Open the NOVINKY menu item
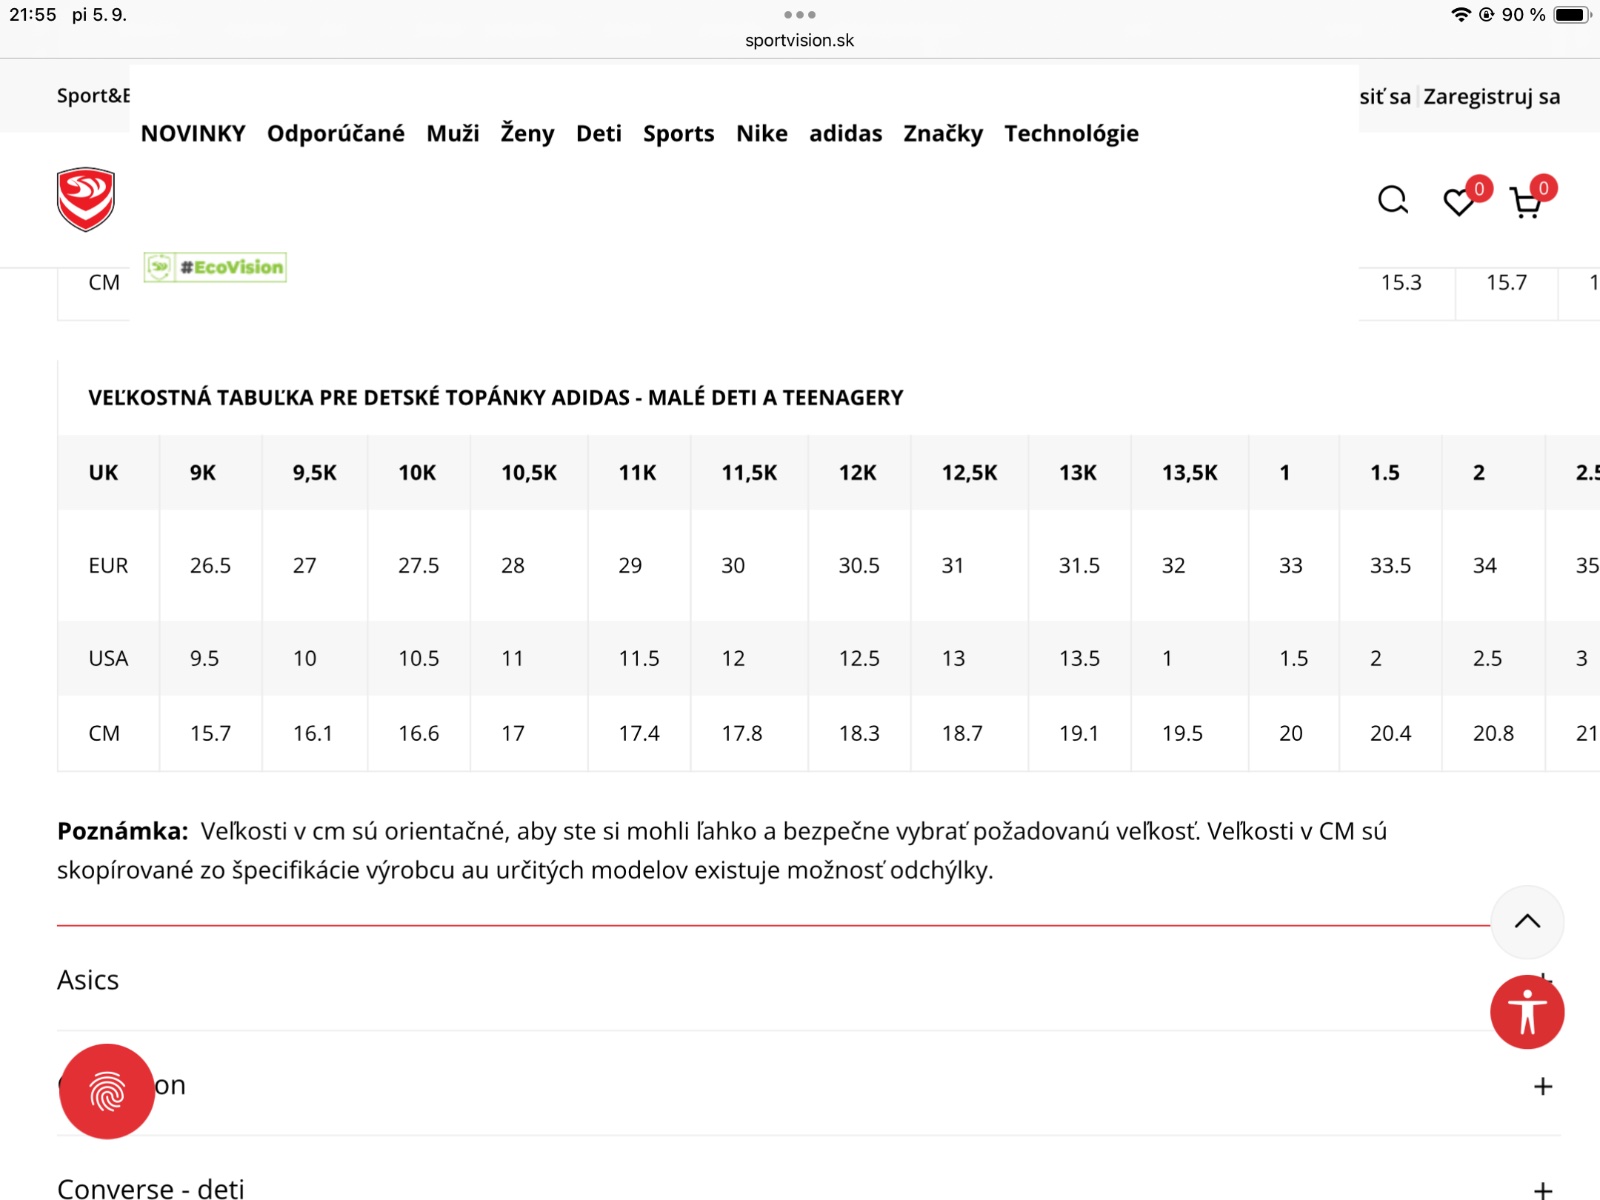This screenshot has height=1200, width=1600. 193,134
